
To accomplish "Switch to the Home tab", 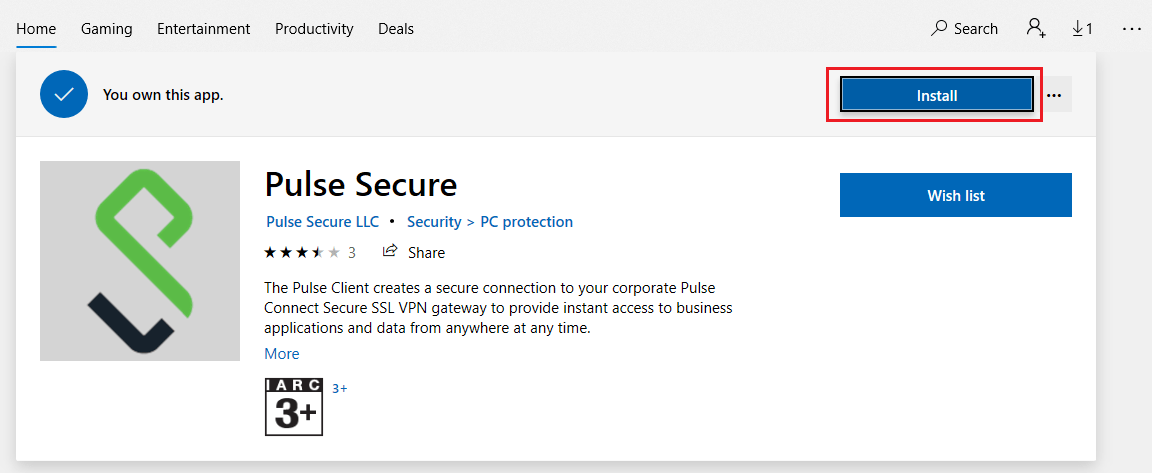I will (x=36, y=29).
